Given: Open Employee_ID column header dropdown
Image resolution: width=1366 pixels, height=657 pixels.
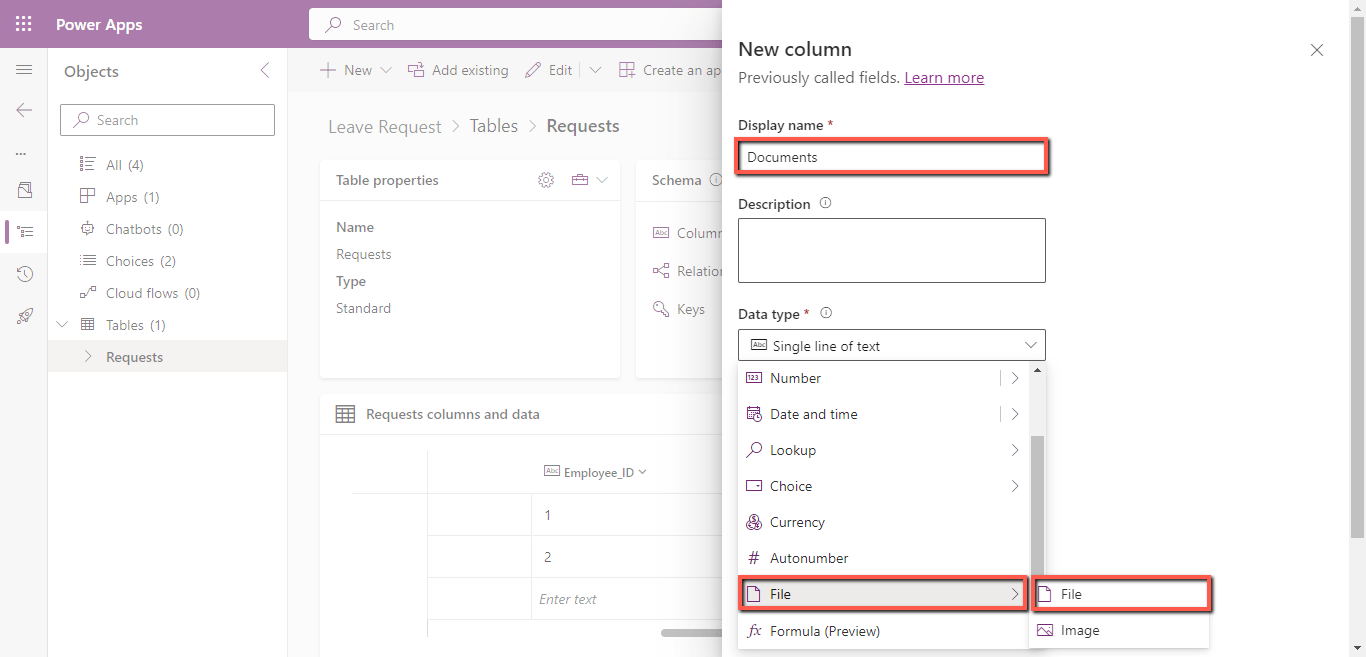Looking at the screenshot, I should [643, 472].
